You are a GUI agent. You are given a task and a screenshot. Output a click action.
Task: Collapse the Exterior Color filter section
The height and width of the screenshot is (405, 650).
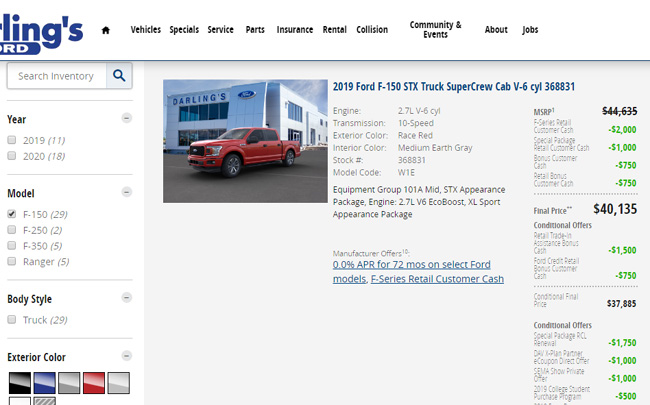127,356
